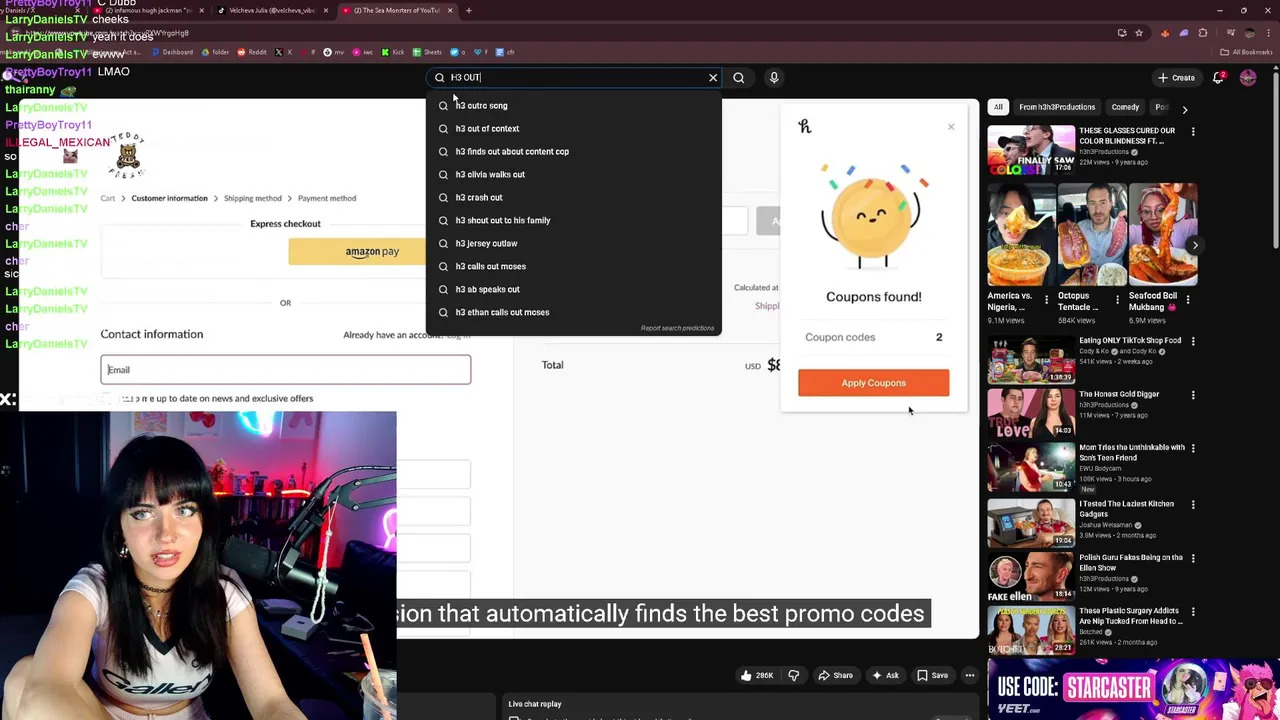Image resolution: width=1280 pixels, height=720 pixels.
Task: Open menu for 'The Honest Gold Digger' video
Action: coord(1193,395)
